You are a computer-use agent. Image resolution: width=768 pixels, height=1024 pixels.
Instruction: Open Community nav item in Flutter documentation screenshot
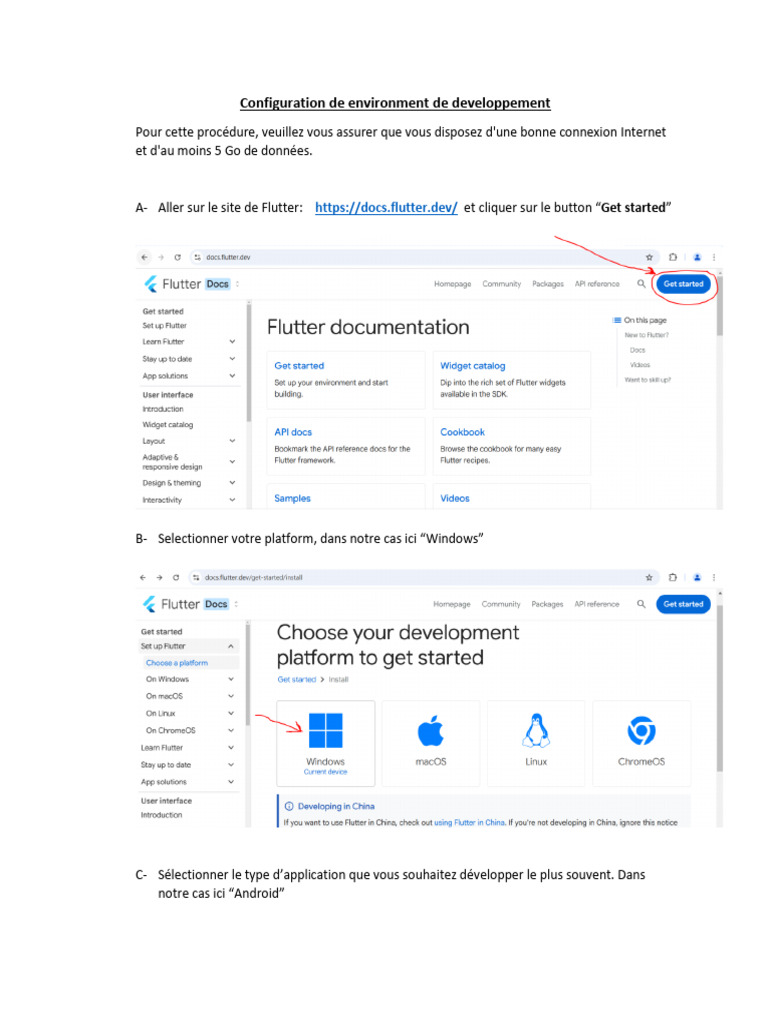click(x=502, y=284)
